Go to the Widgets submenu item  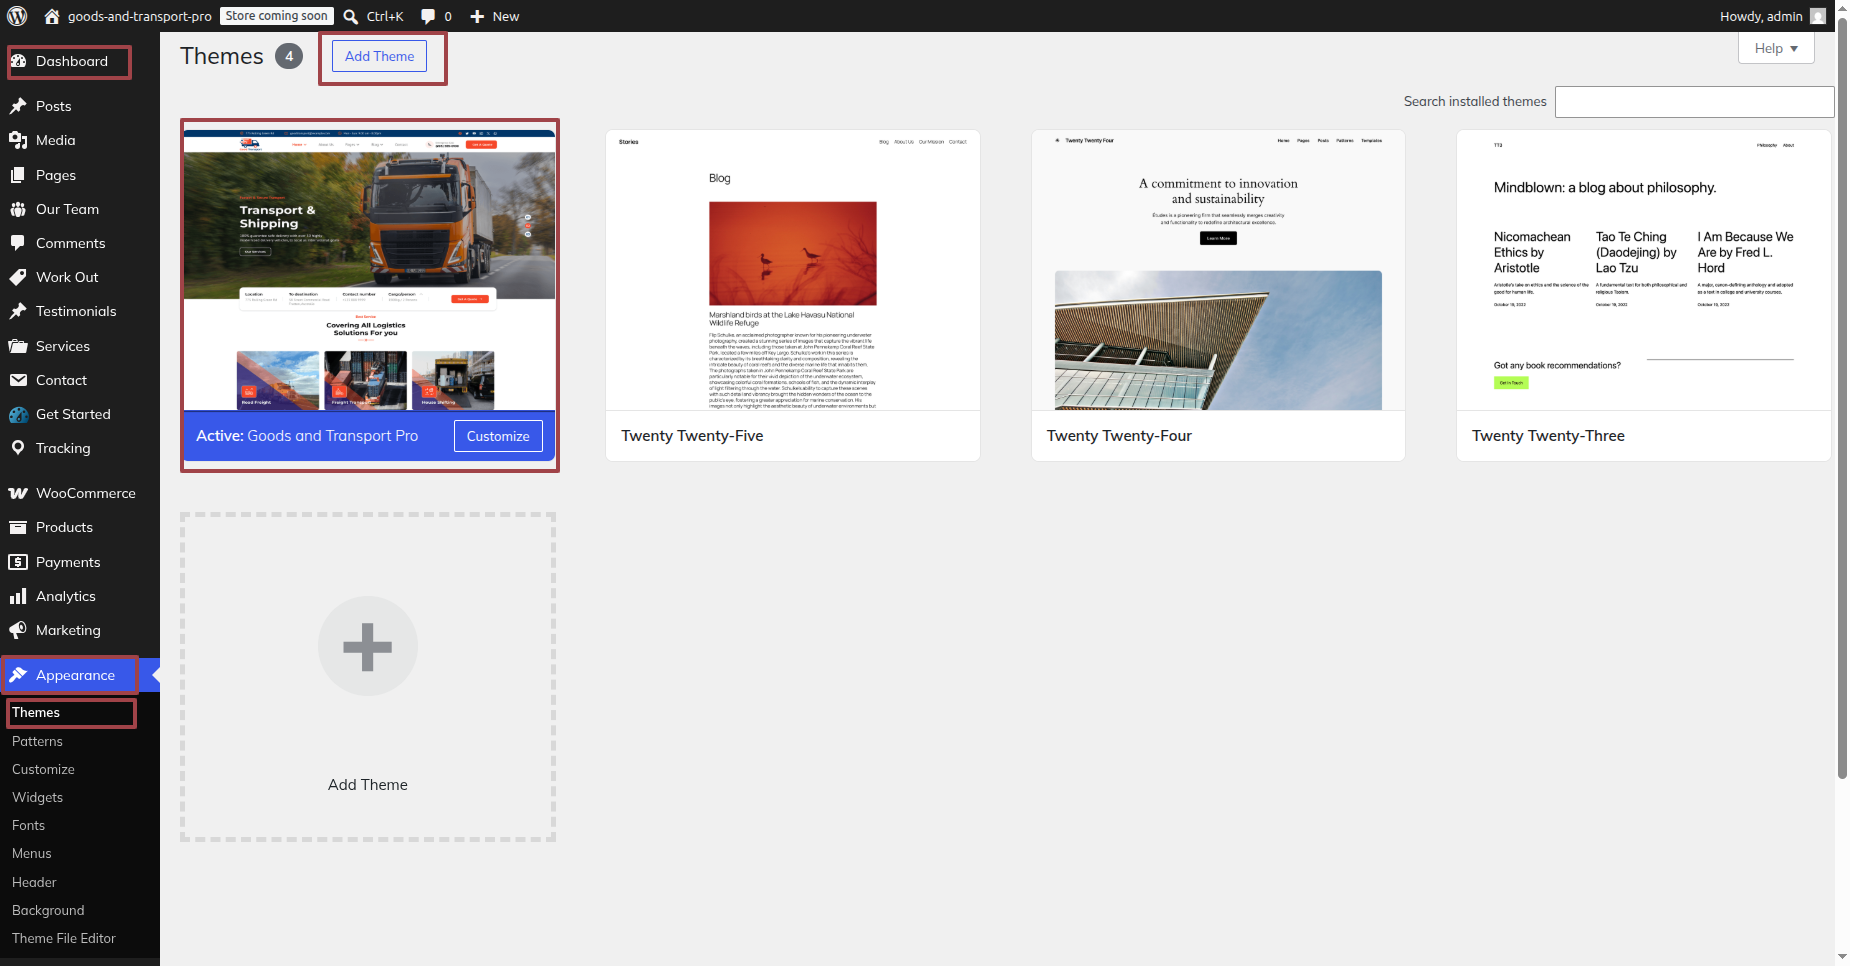[x=37, y=797]
